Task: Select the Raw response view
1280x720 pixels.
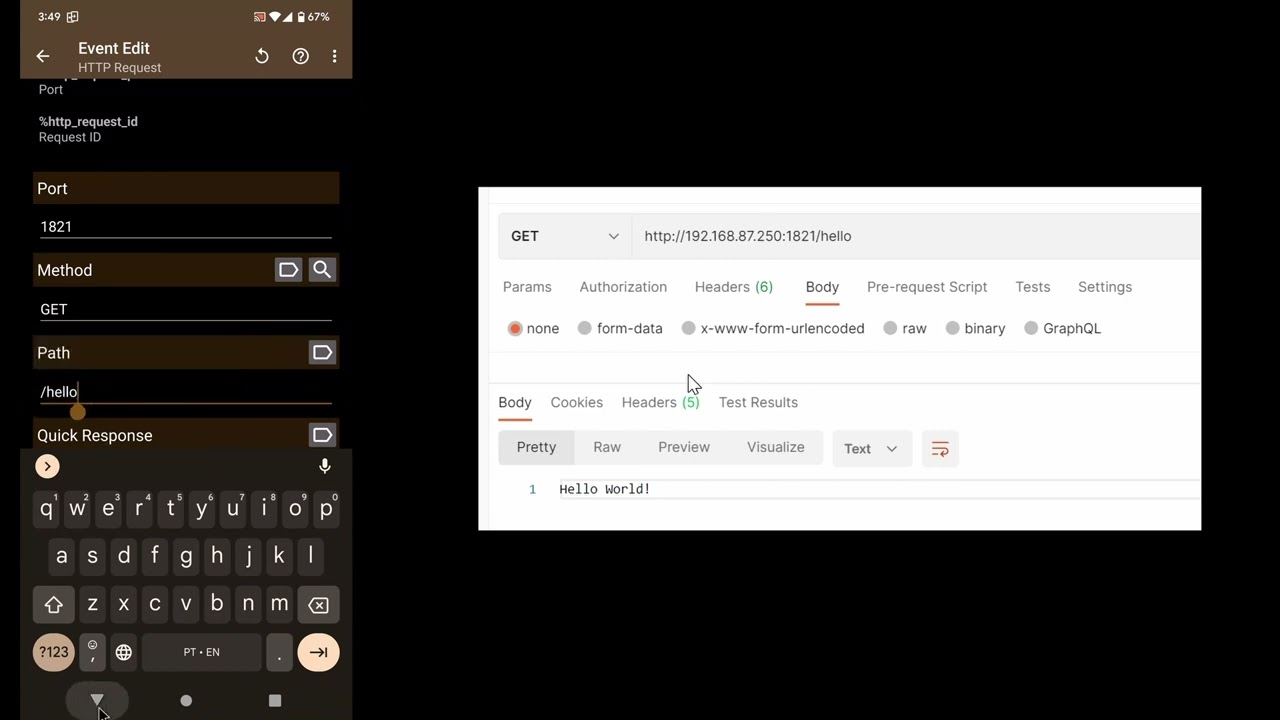Action: point(607,447)
